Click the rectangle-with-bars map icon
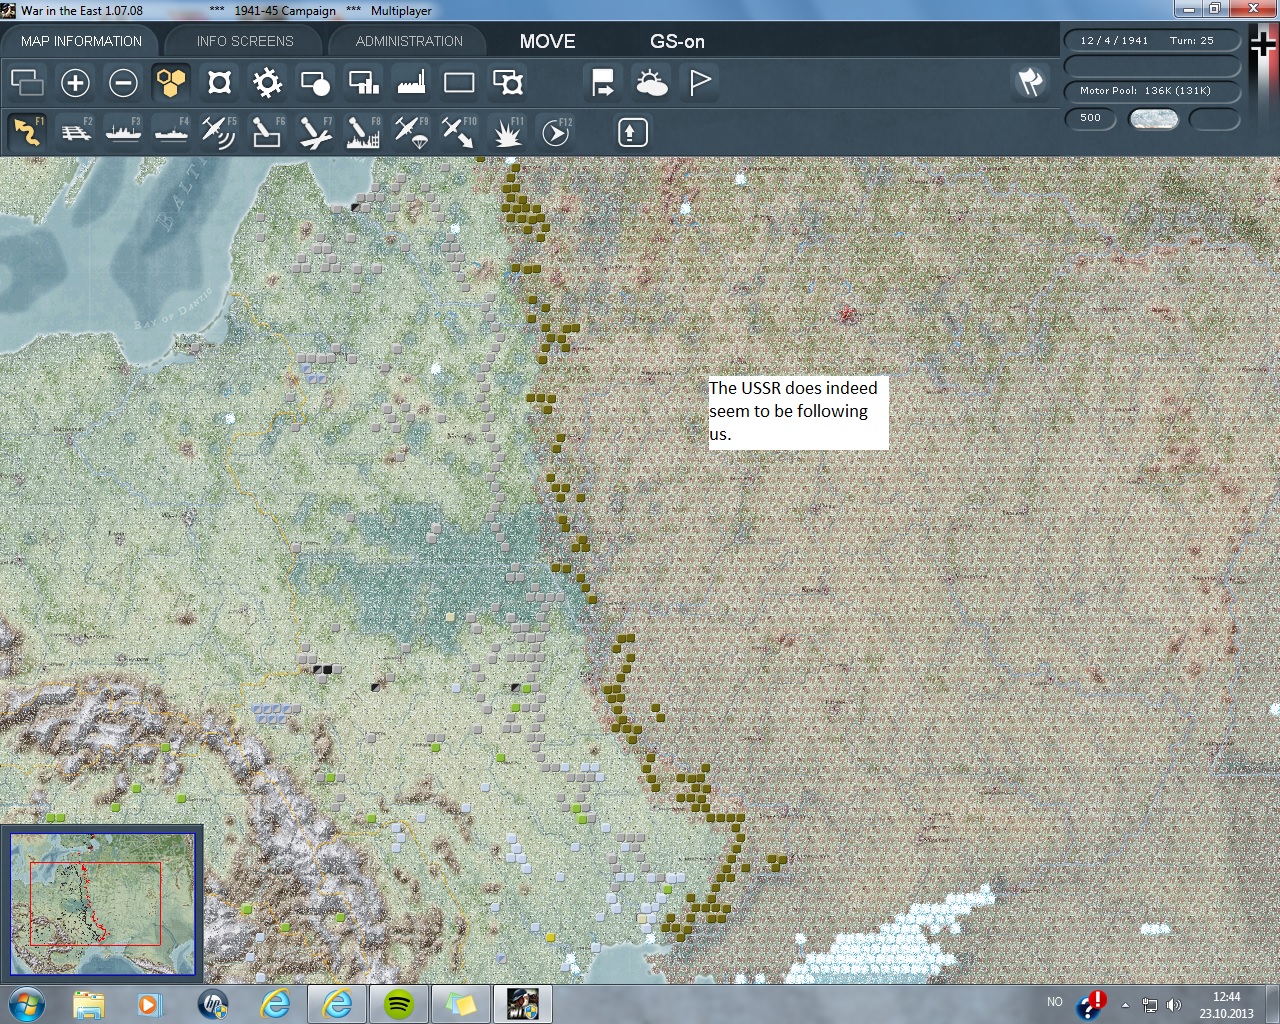The width and height of the screenshot is (1280, 1024). tap(363, 82)
